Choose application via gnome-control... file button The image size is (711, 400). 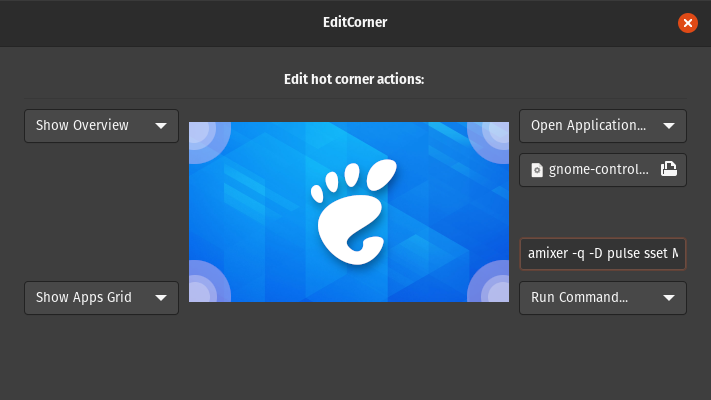pos(603,170)
